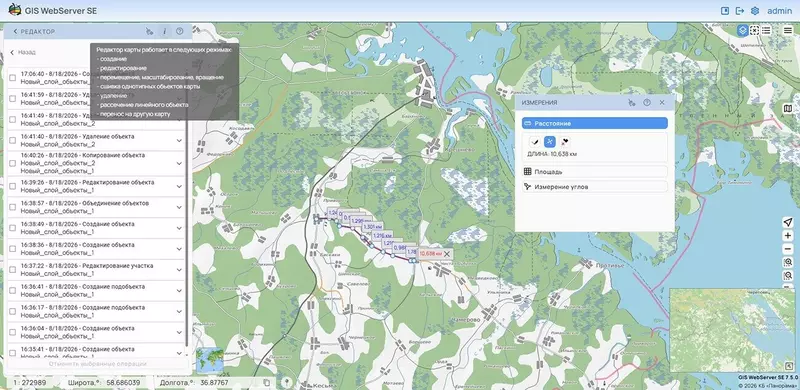Check the 16:41:49 operation checkbox
Viewport: 800px width, 390px height.
[x=13, y=119]
